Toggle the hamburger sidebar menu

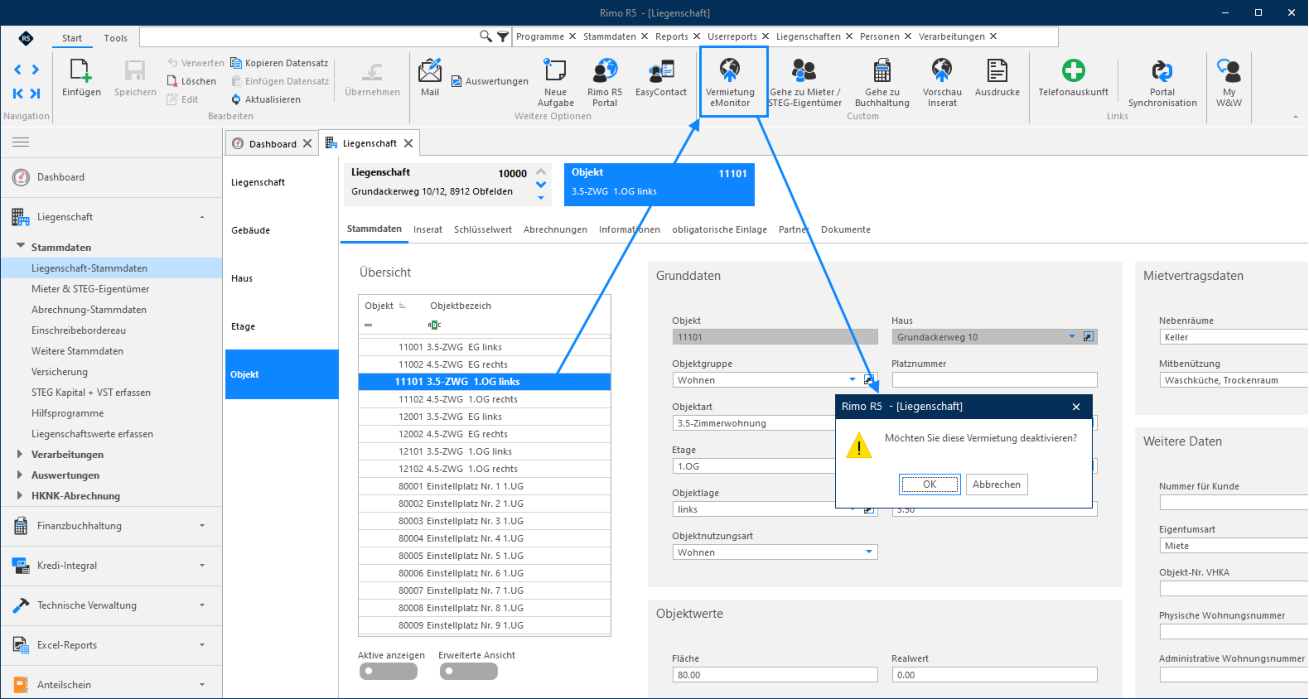click(x=20, y=143)
